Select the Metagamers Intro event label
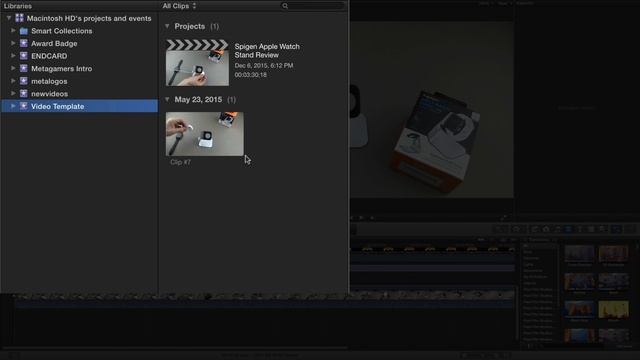This screenshot has height=360, width=640. pos(62,69)
